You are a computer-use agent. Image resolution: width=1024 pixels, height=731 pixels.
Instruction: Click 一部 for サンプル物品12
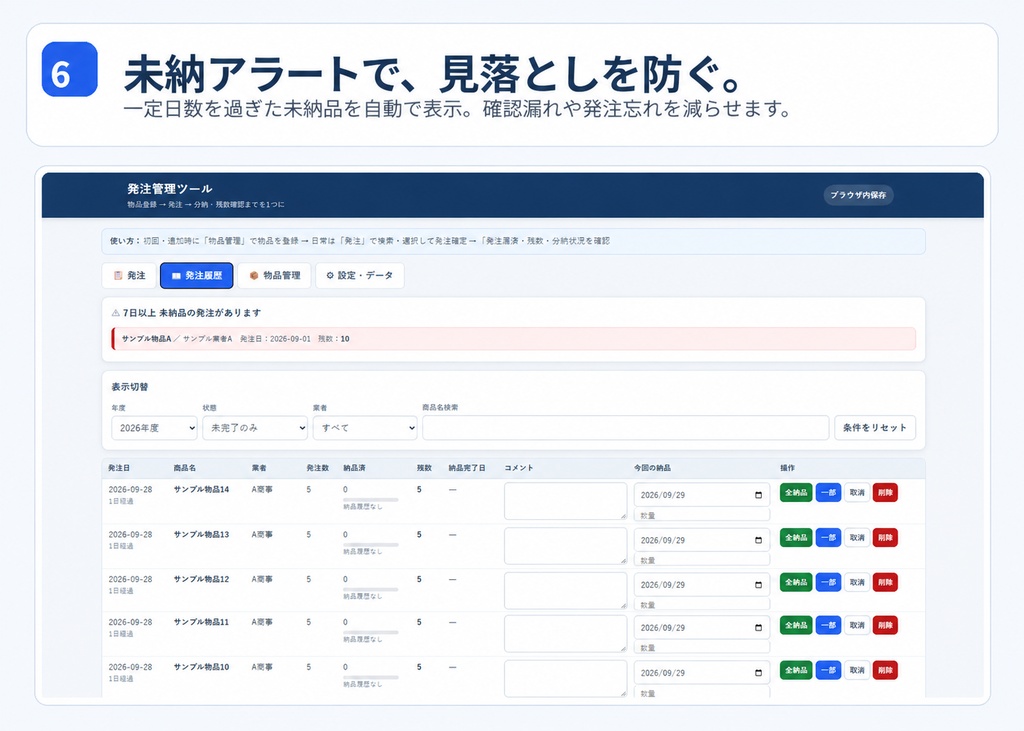tap(828, 582)
